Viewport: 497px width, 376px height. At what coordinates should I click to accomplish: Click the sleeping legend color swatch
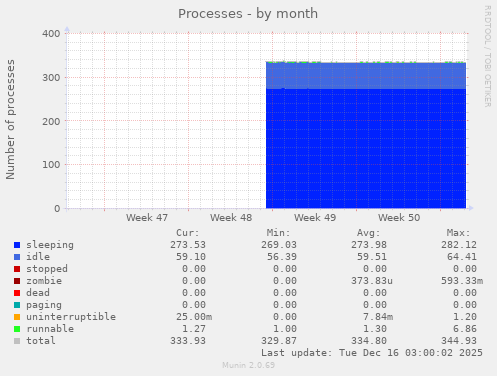pyautogui.click(x=17, y=245)
